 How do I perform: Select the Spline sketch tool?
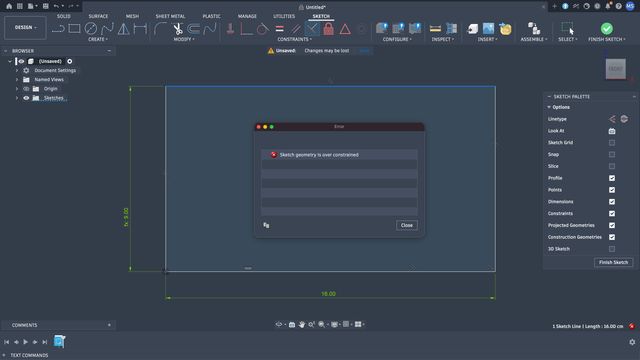107,29
